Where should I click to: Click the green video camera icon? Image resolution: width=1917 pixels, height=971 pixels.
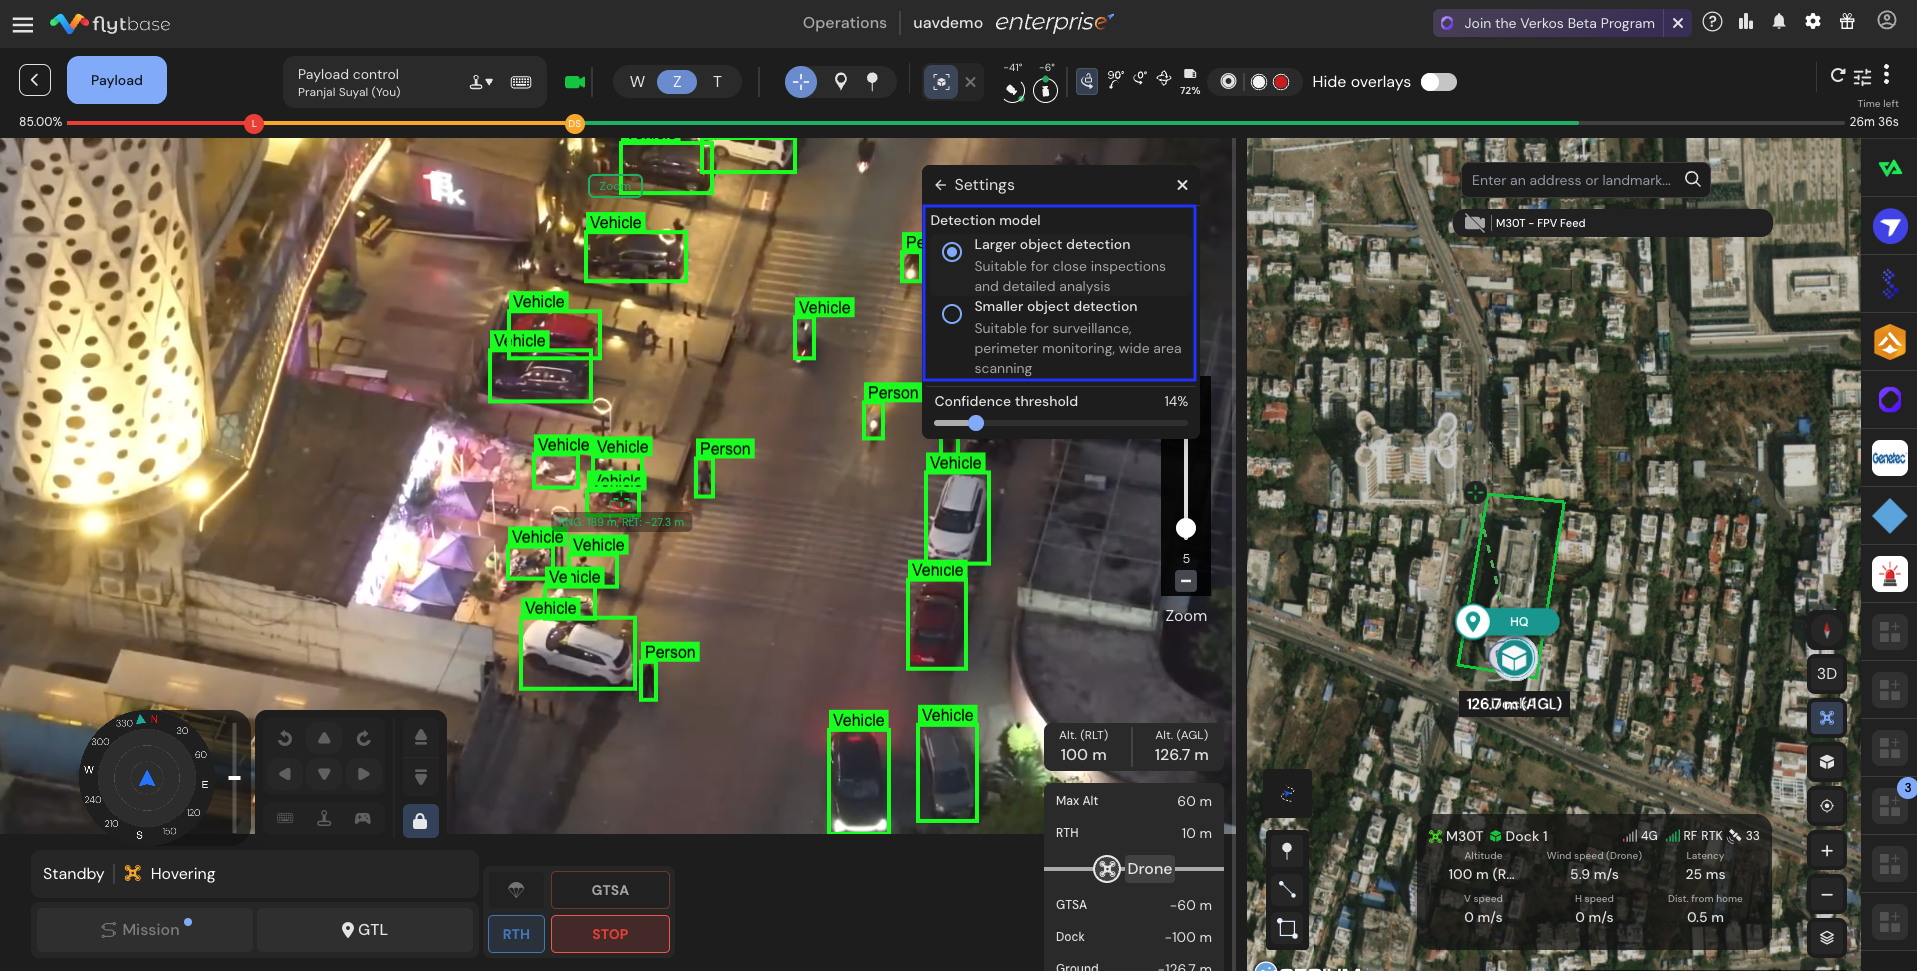(575, 82)
